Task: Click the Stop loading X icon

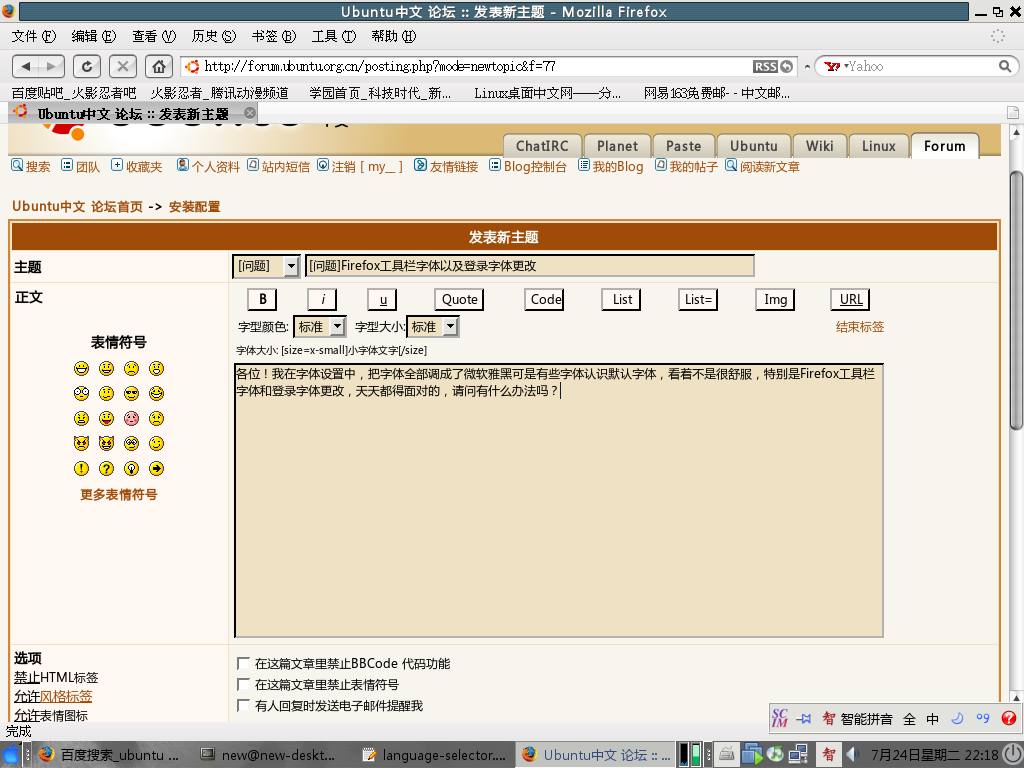Action: pyautogui.click(x=123, y=66)
